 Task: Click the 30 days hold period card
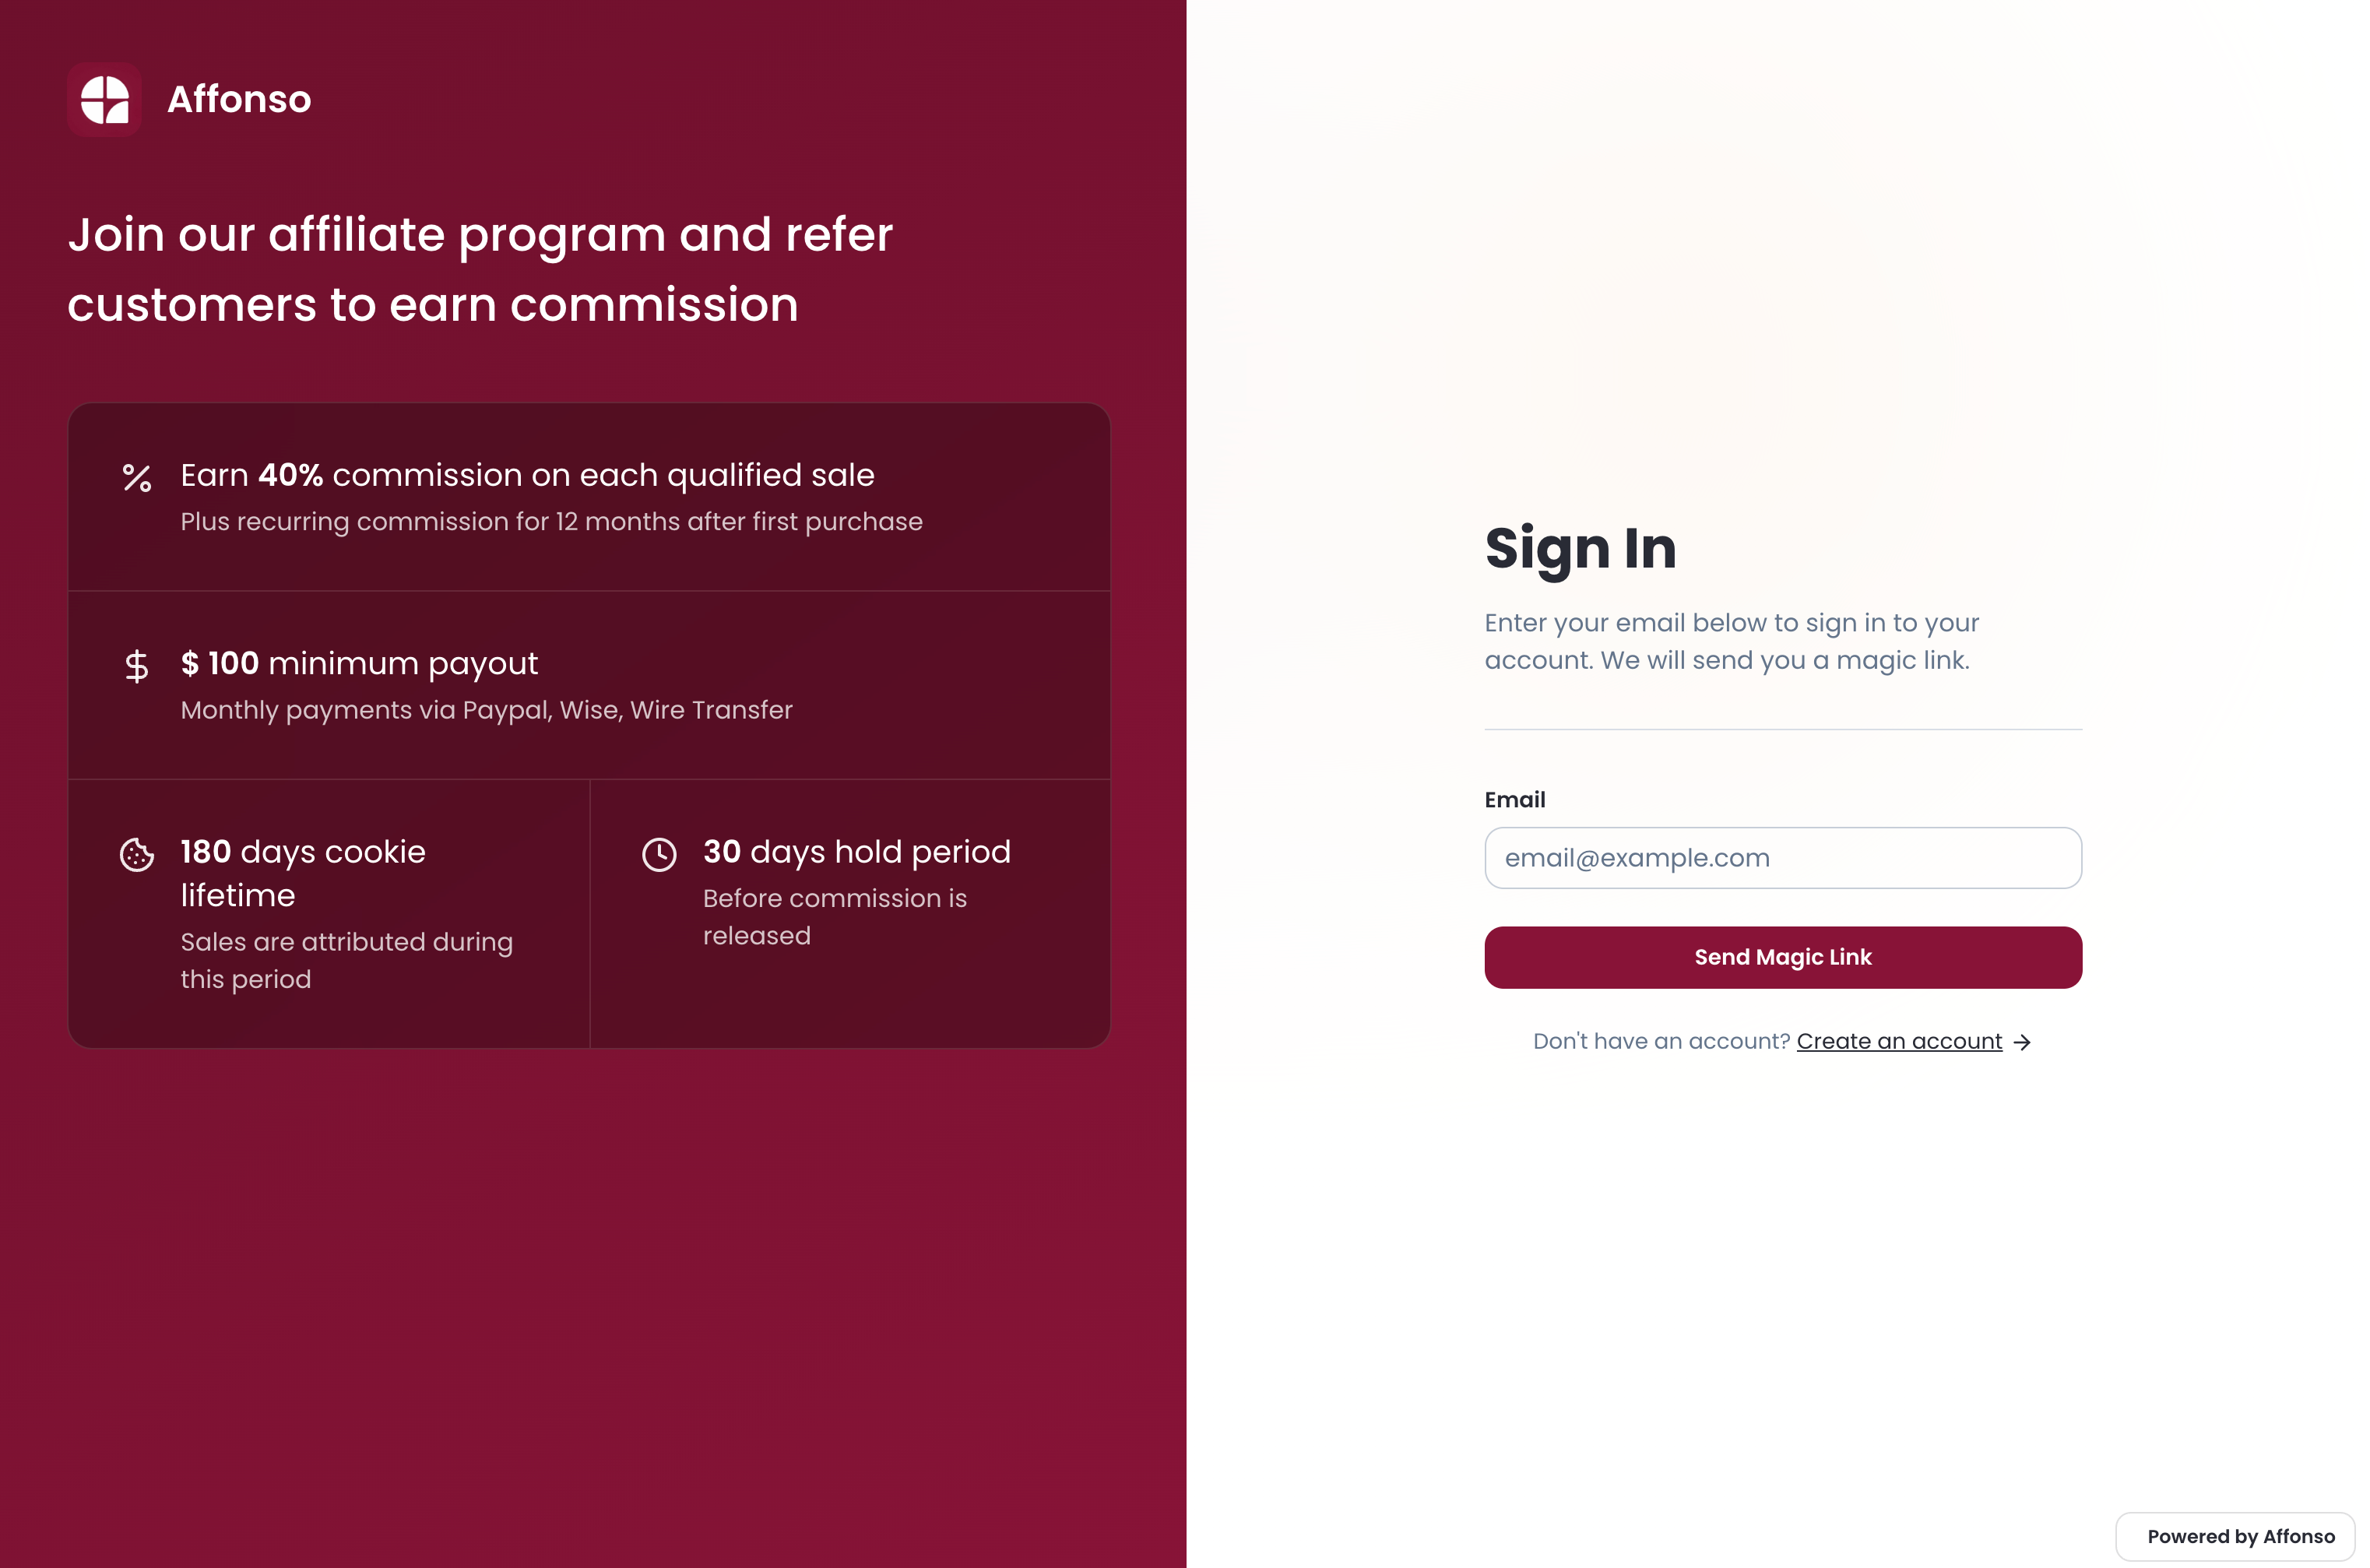click(850, 912)
